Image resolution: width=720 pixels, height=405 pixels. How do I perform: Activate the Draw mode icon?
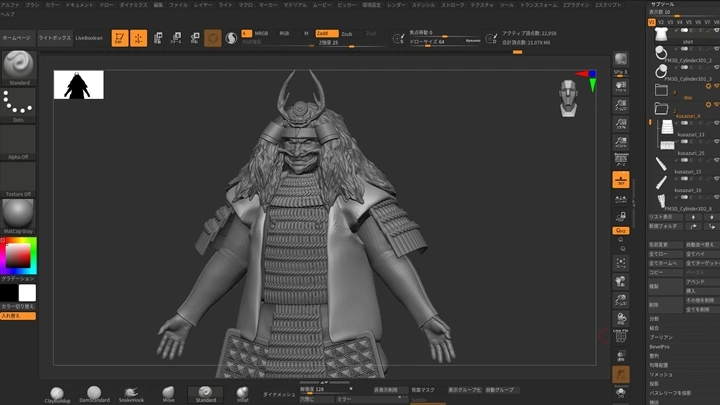tap(139, 38)
